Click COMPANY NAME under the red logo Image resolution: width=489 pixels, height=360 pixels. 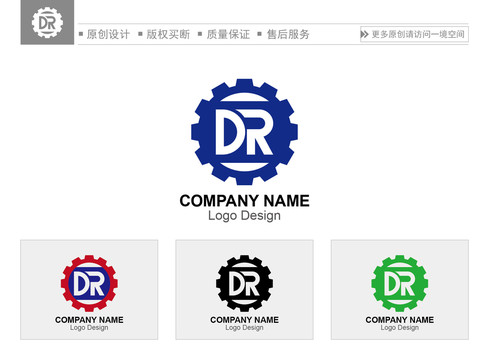pos(89,320)
